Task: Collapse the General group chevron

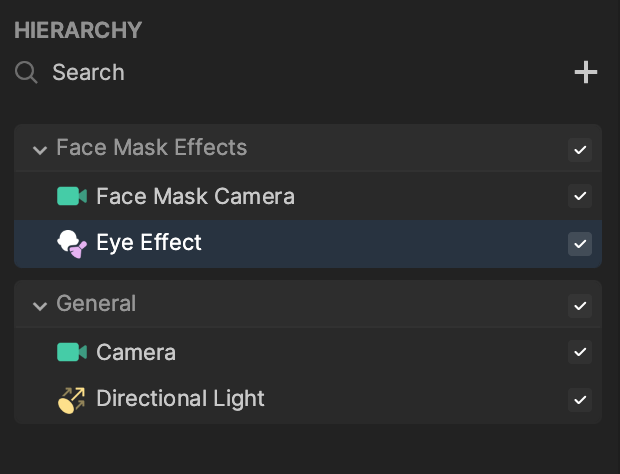Action: [x=40, y=306]
